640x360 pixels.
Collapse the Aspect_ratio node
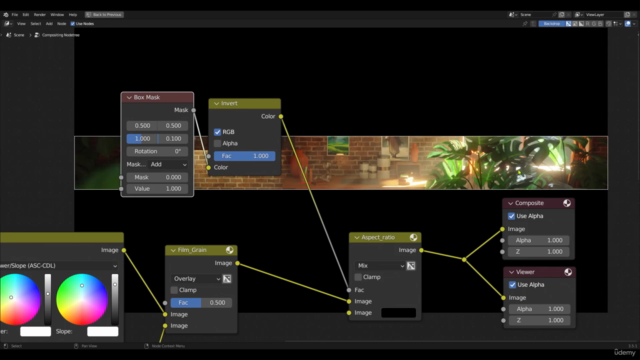(x=357, y=238)
